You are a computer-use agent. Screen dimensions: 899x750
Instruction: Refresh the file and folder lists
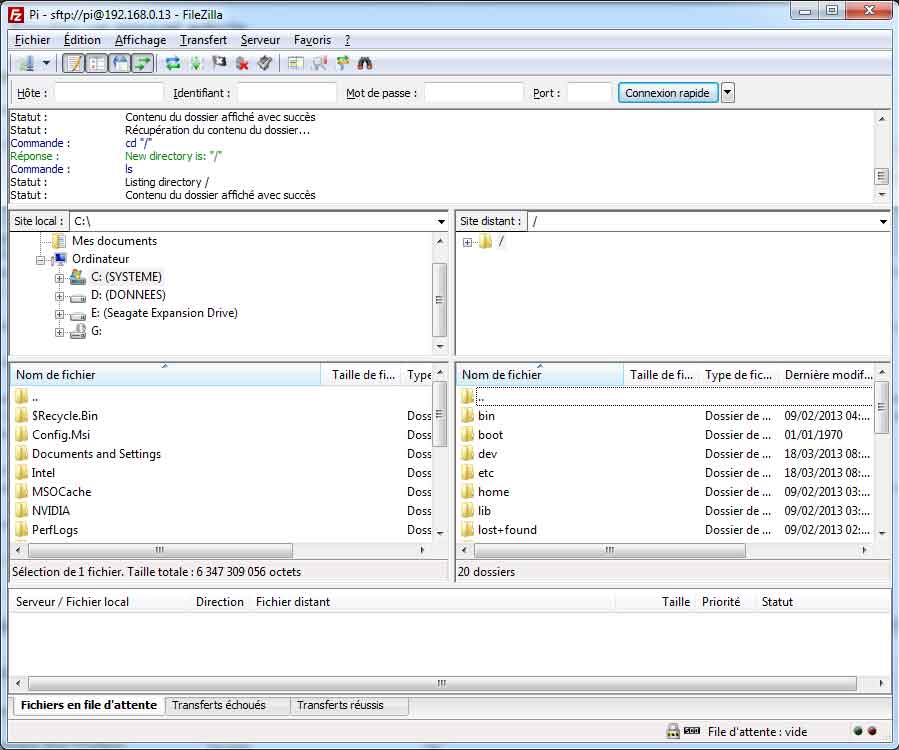pos(173,64)
